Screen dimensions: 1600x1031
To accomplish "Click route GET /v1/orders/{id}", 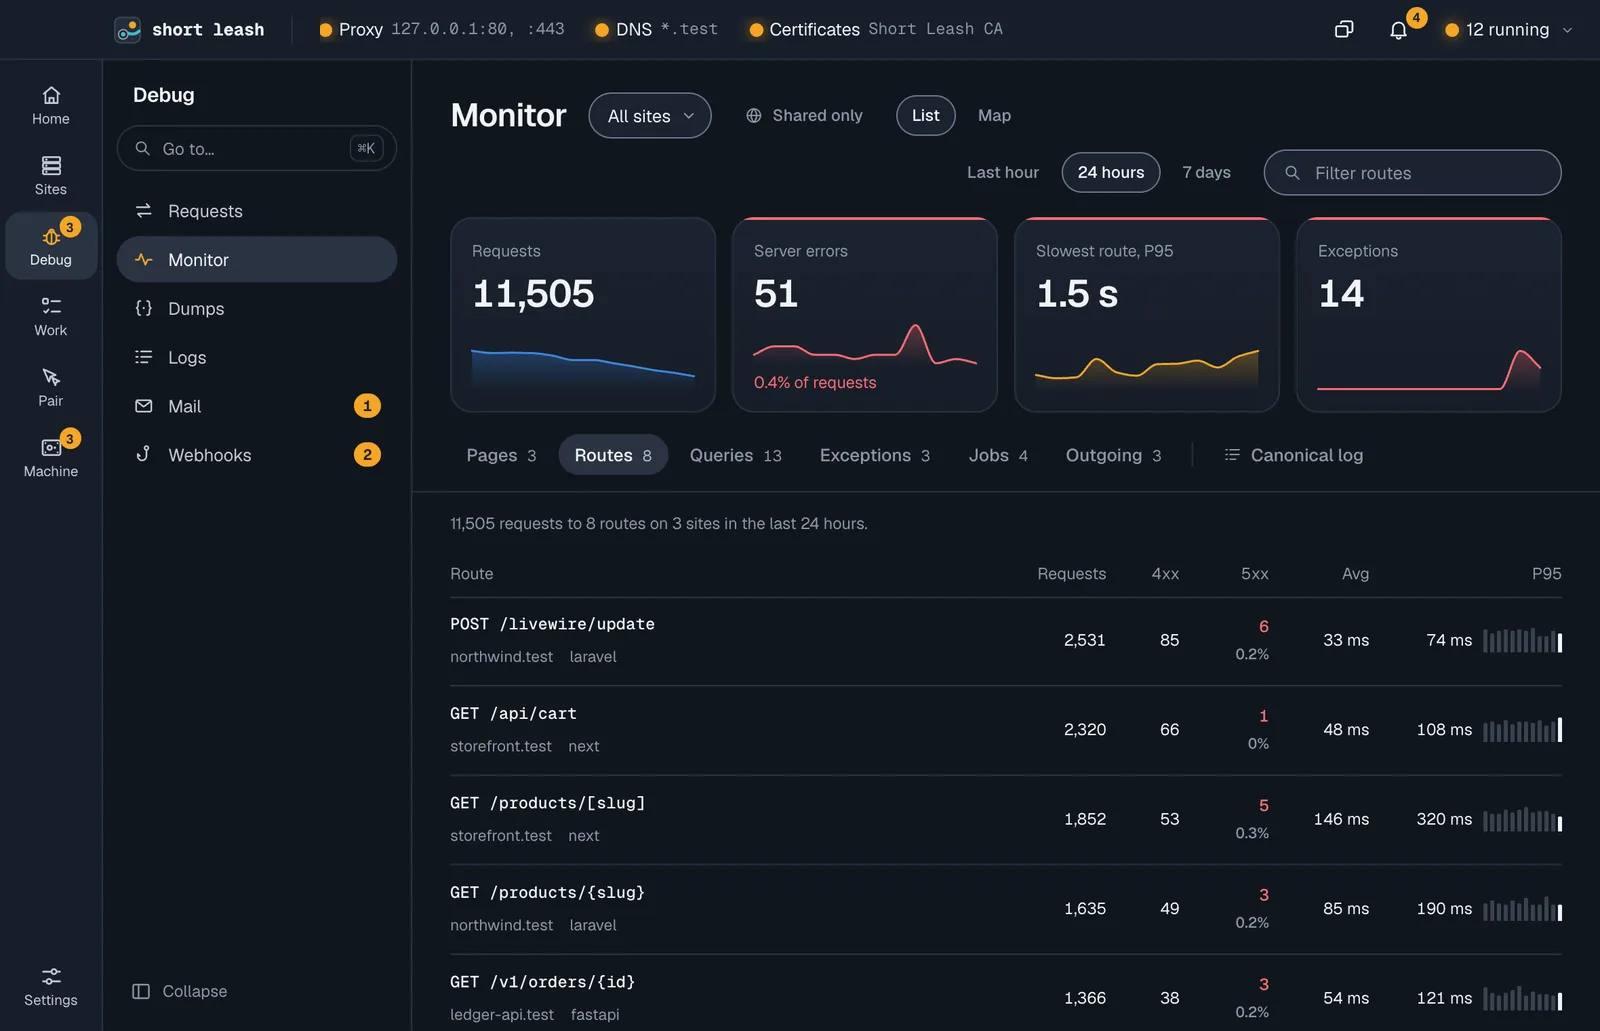I will click(x=542, y=981).
